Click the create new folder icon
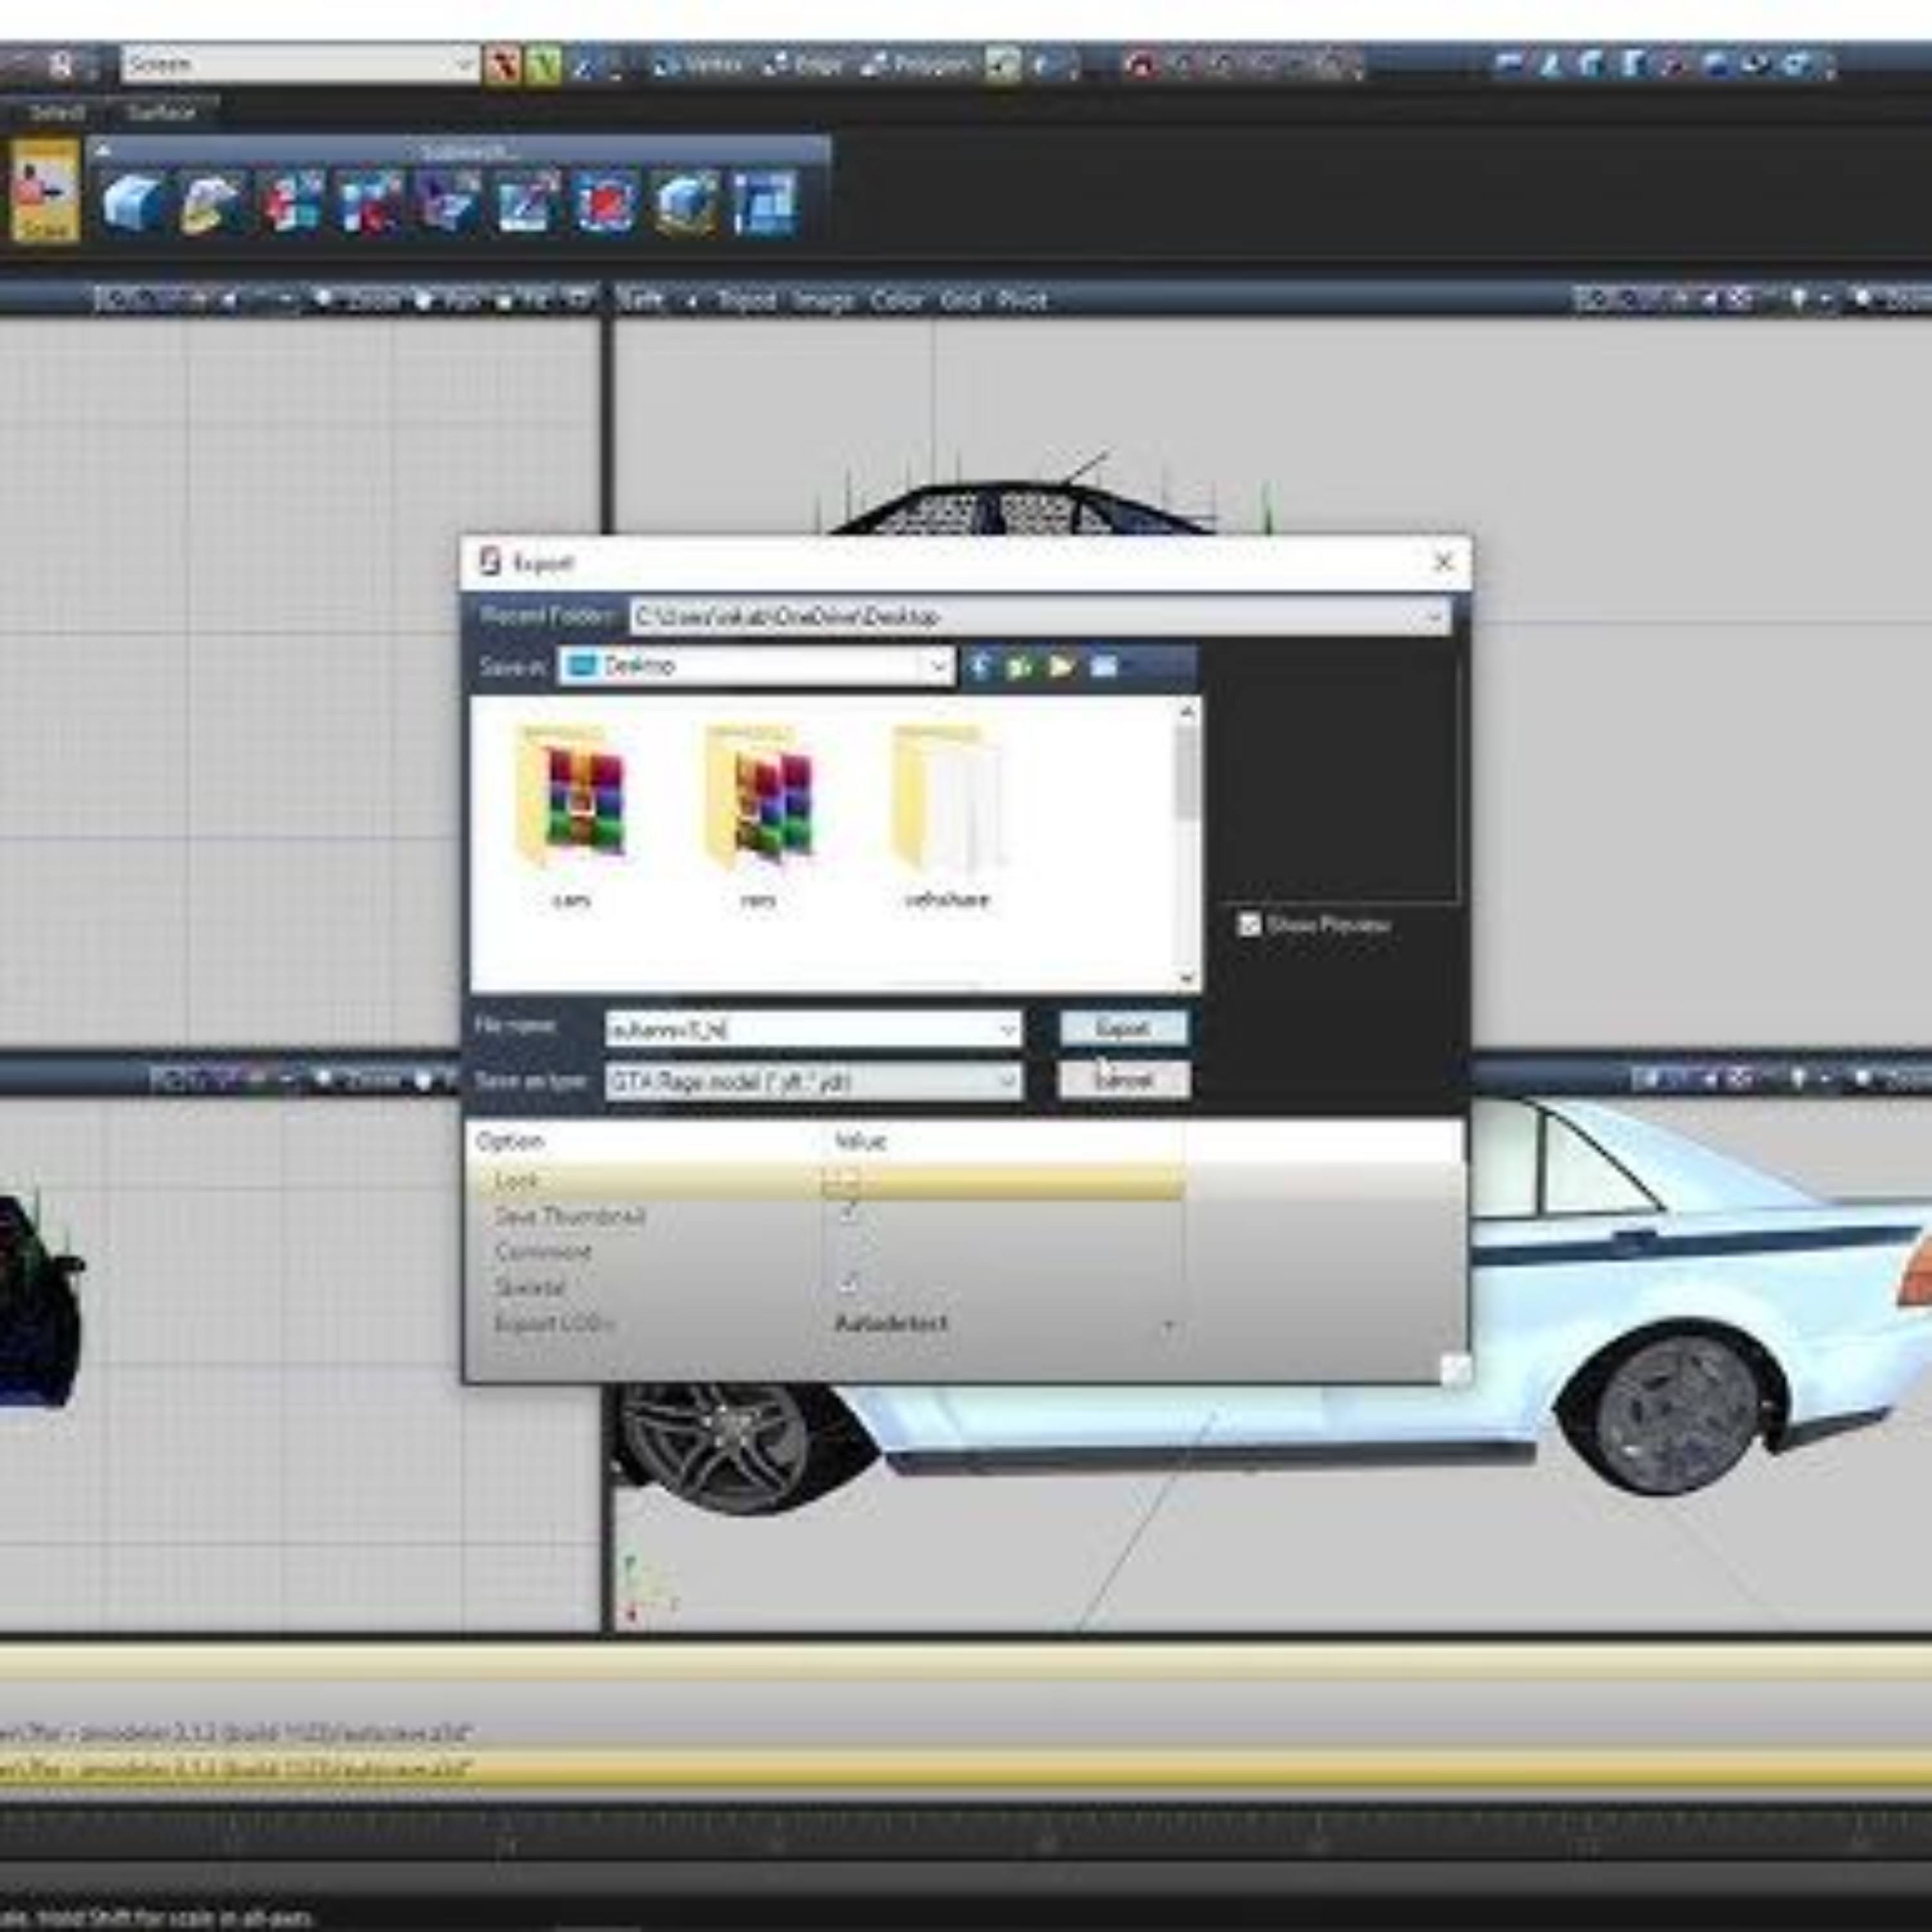Viewport: 1932px width, 1932px height. click(x=1061, y=666)
